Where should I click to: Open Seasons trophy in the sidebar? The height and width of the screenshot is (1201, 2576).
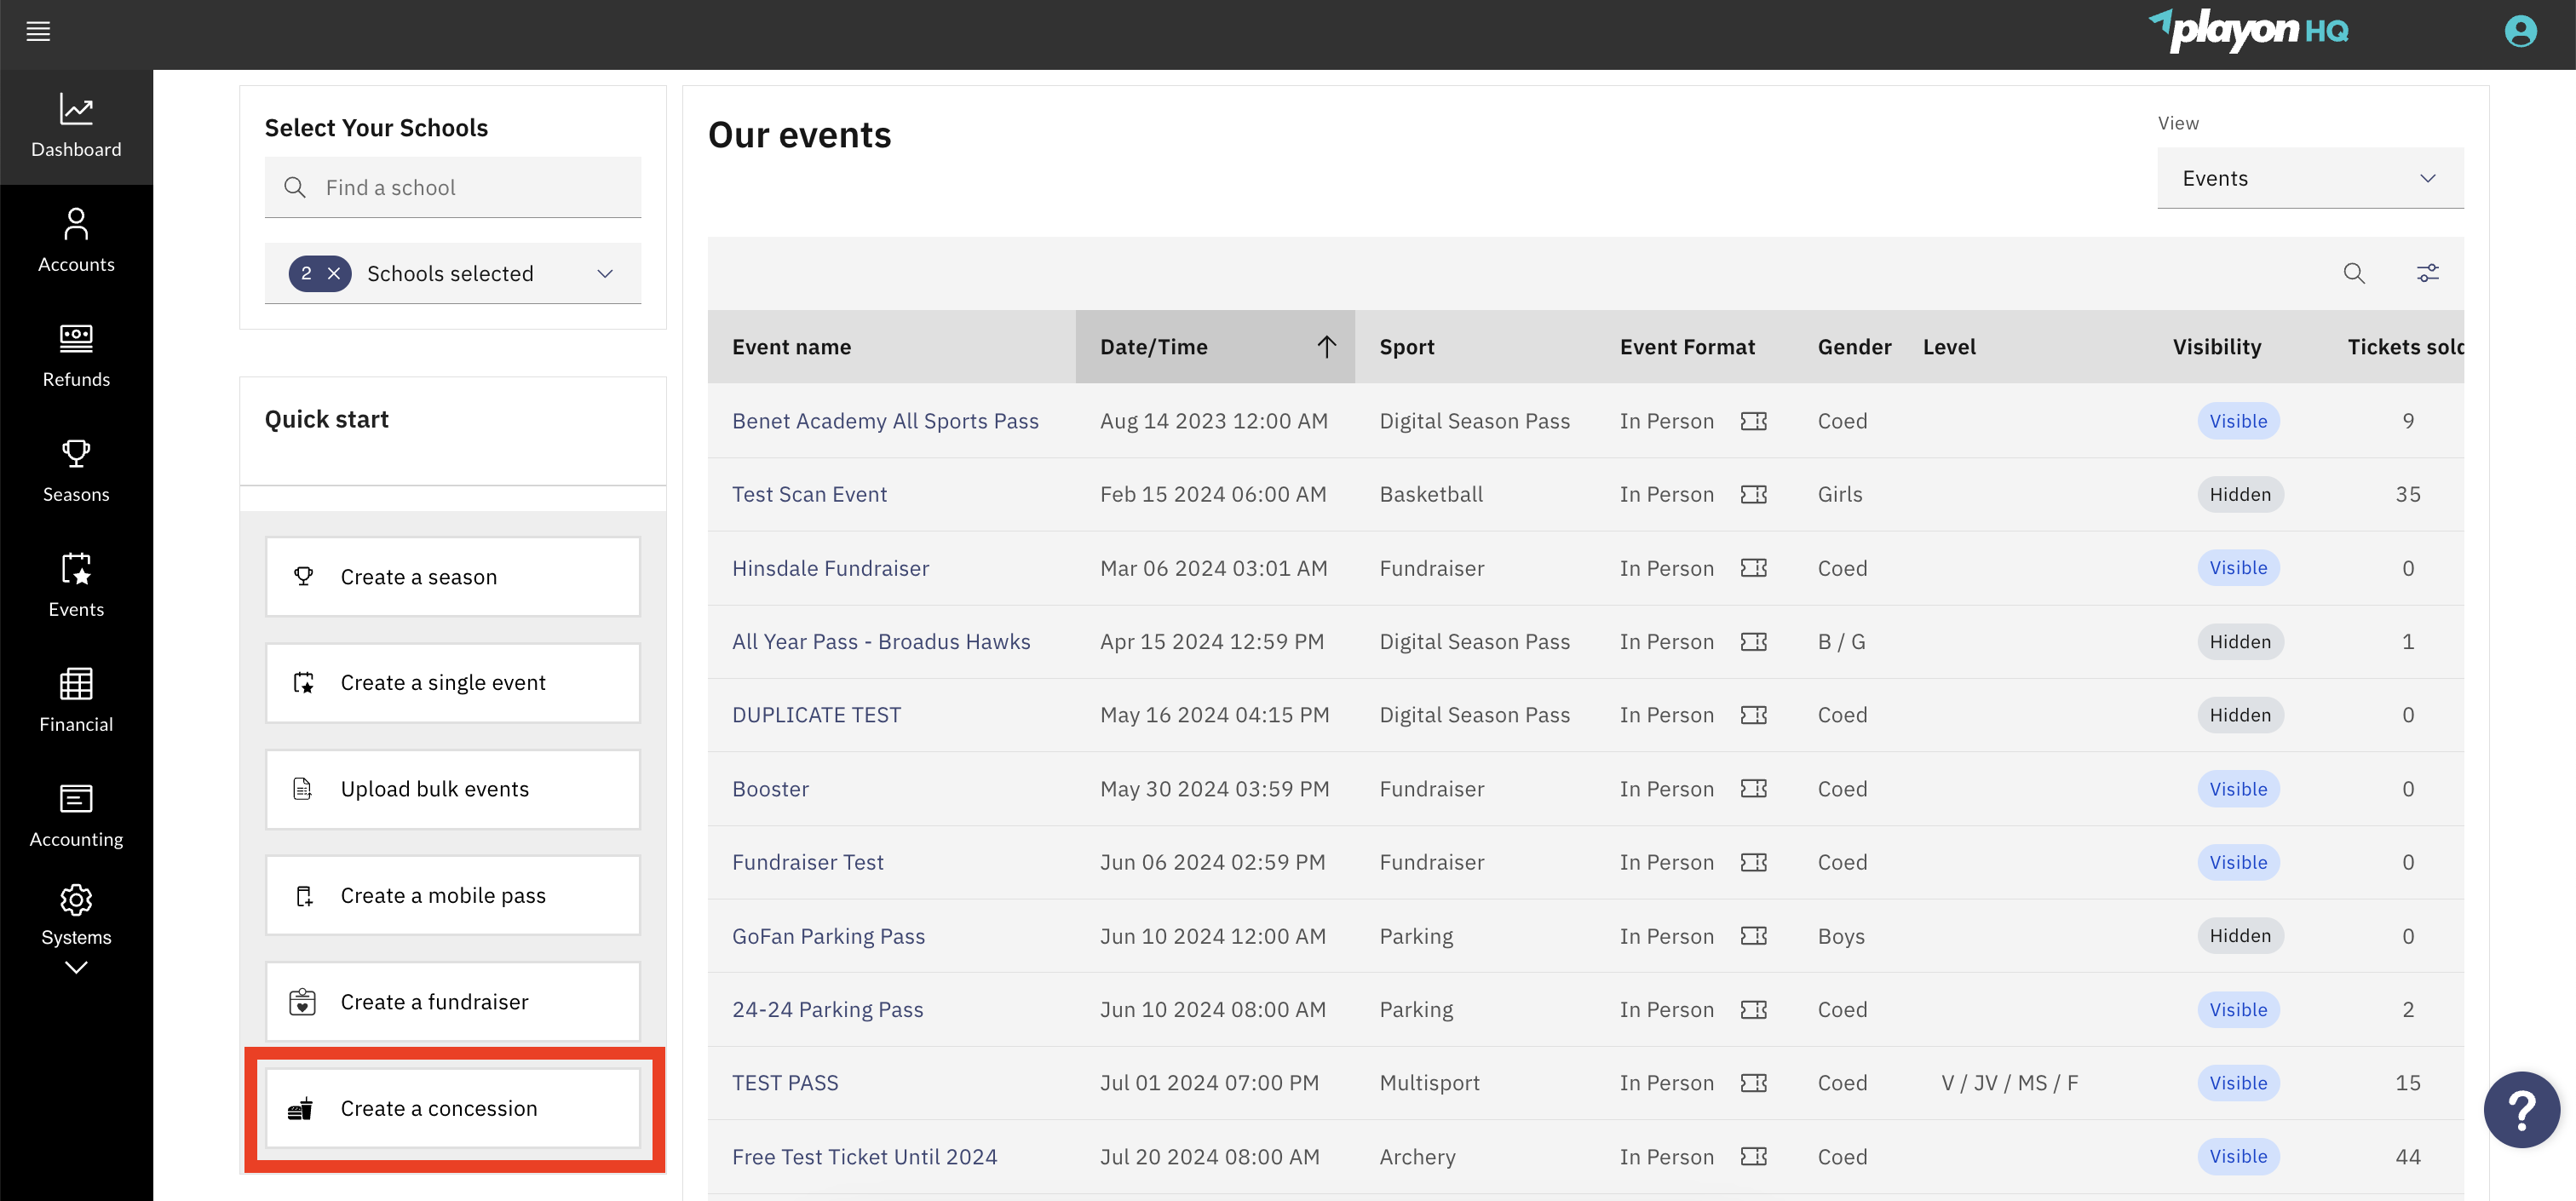point(76,471)
